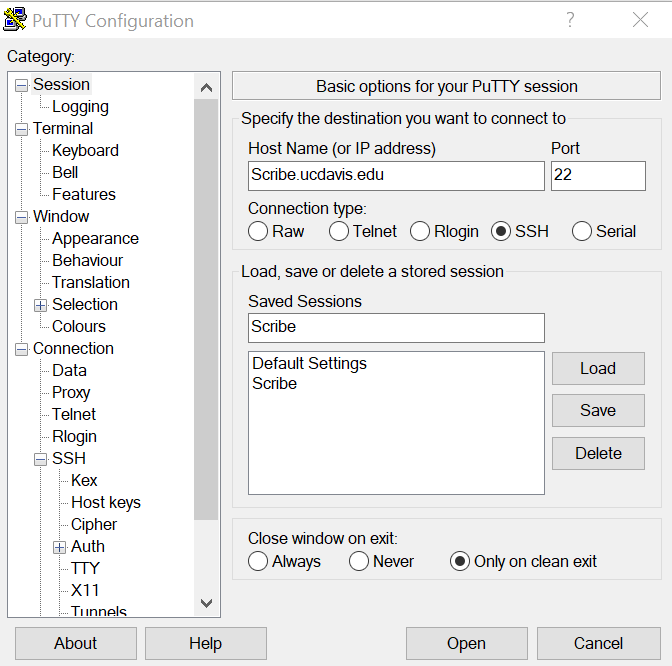Close the PuTTY Configuration window
Image resolution: width=672 pixels, height=666 pixels.
pyautogui.click(x=640, y=20)
